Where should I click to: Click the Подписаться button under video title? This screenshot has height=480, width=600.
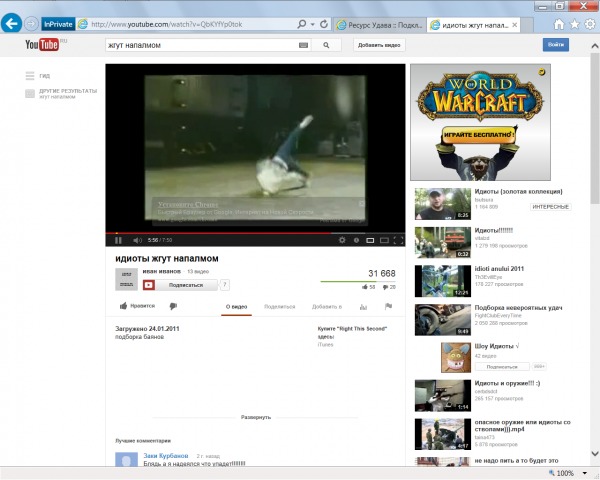[x=181, y=285]
